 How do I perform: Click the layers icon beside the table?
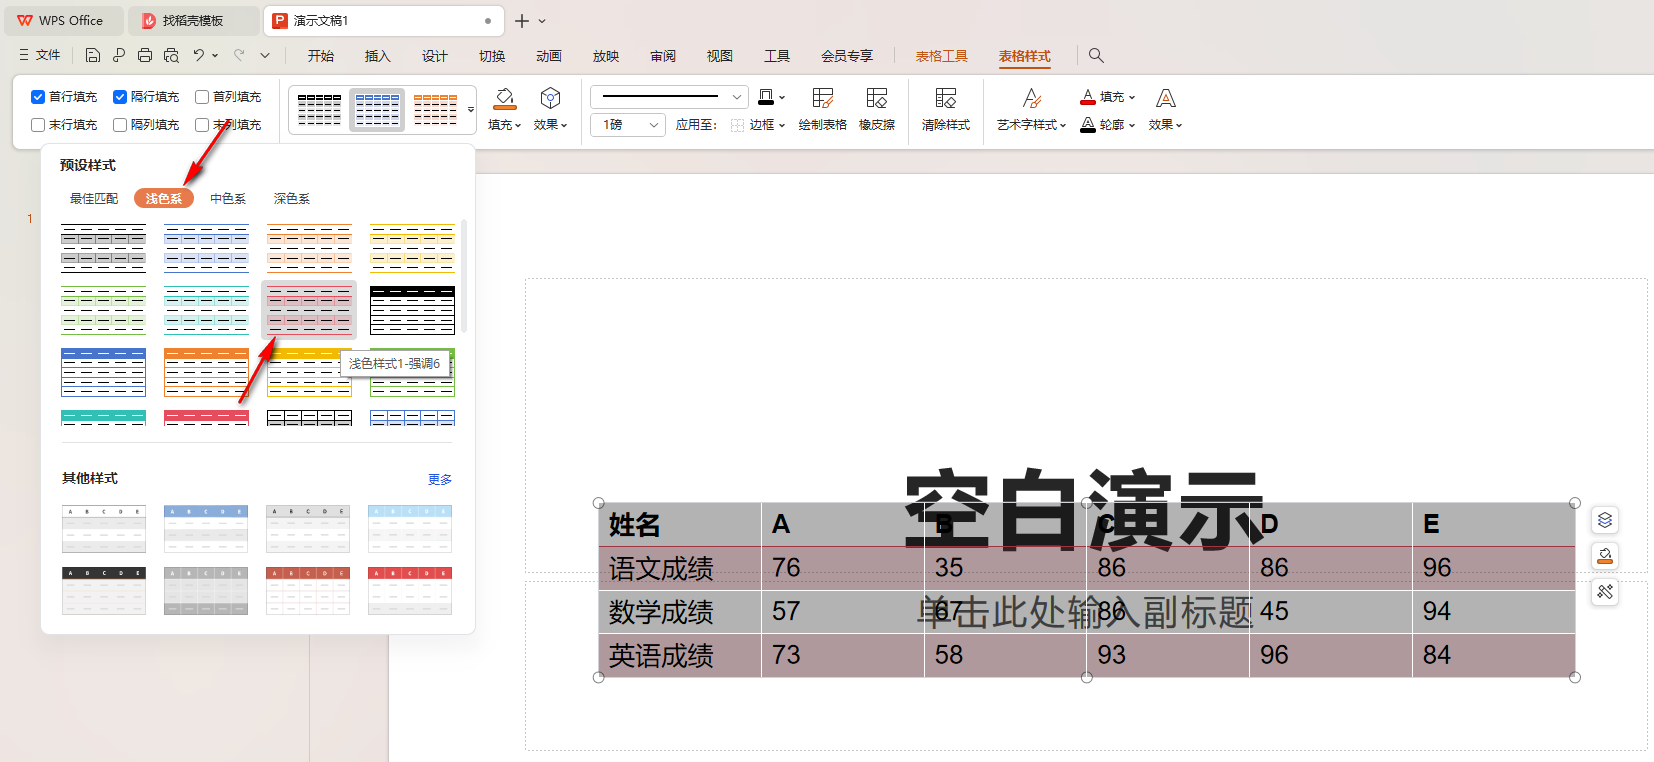1605,520
